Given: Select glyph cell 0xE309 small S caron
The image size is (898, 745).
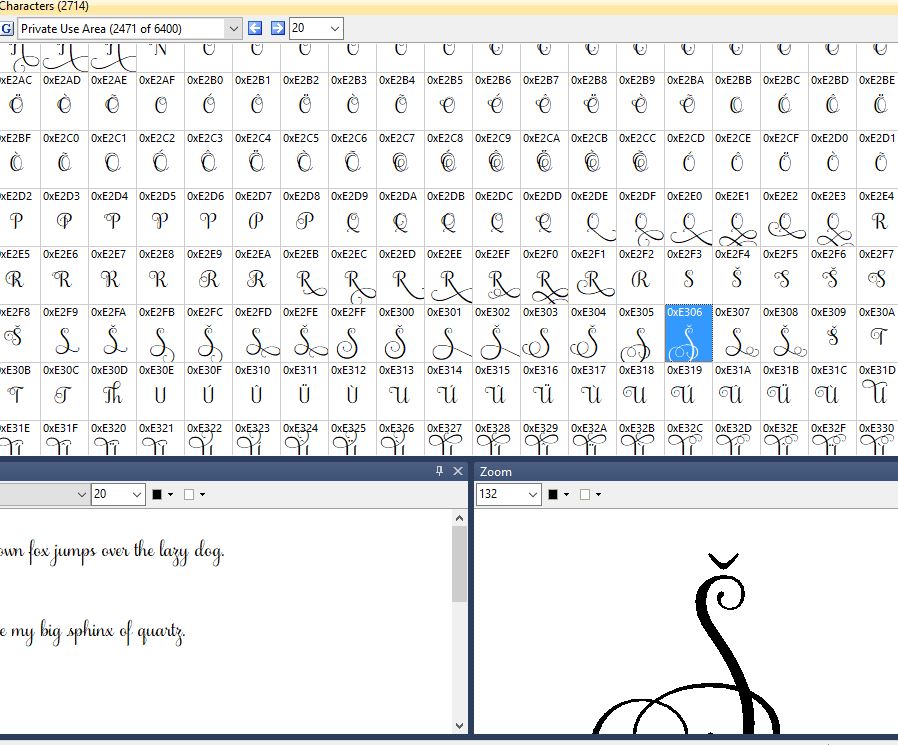Looking at the screenshot, I should coord(832,333).
